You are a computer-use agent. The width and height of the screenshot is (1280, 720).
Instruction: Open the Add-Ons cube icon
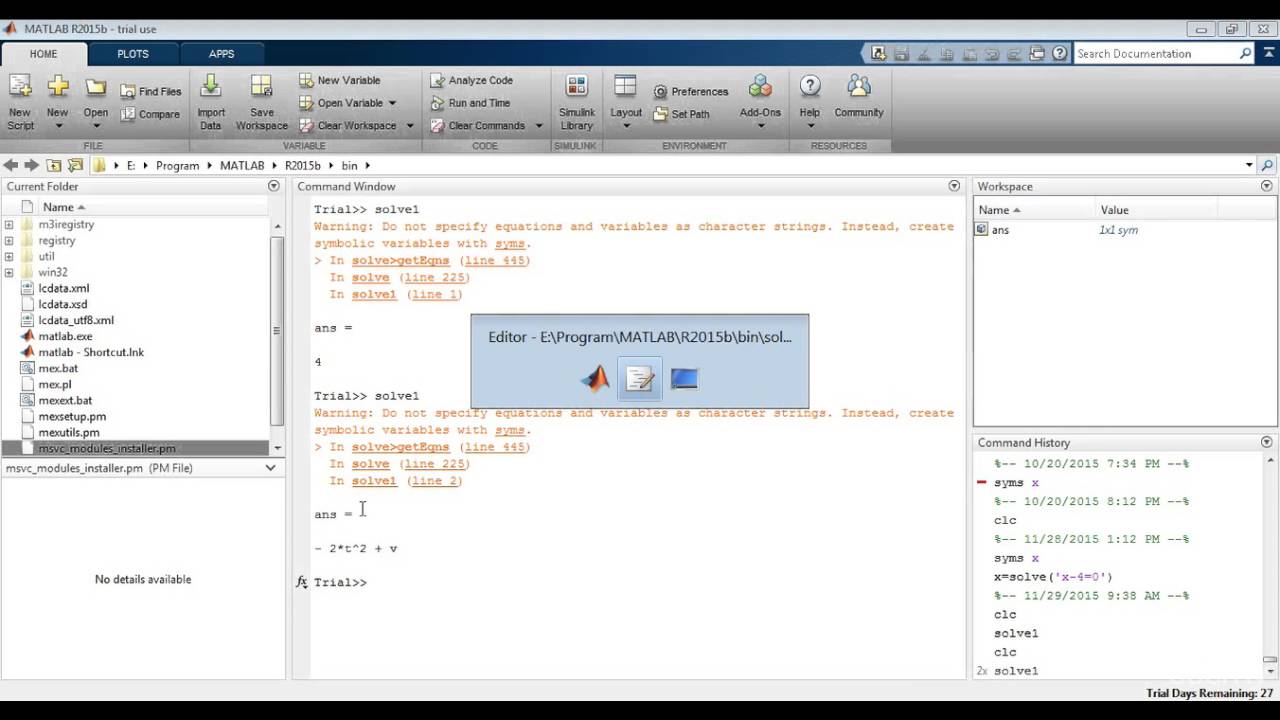tap(760, 88)
